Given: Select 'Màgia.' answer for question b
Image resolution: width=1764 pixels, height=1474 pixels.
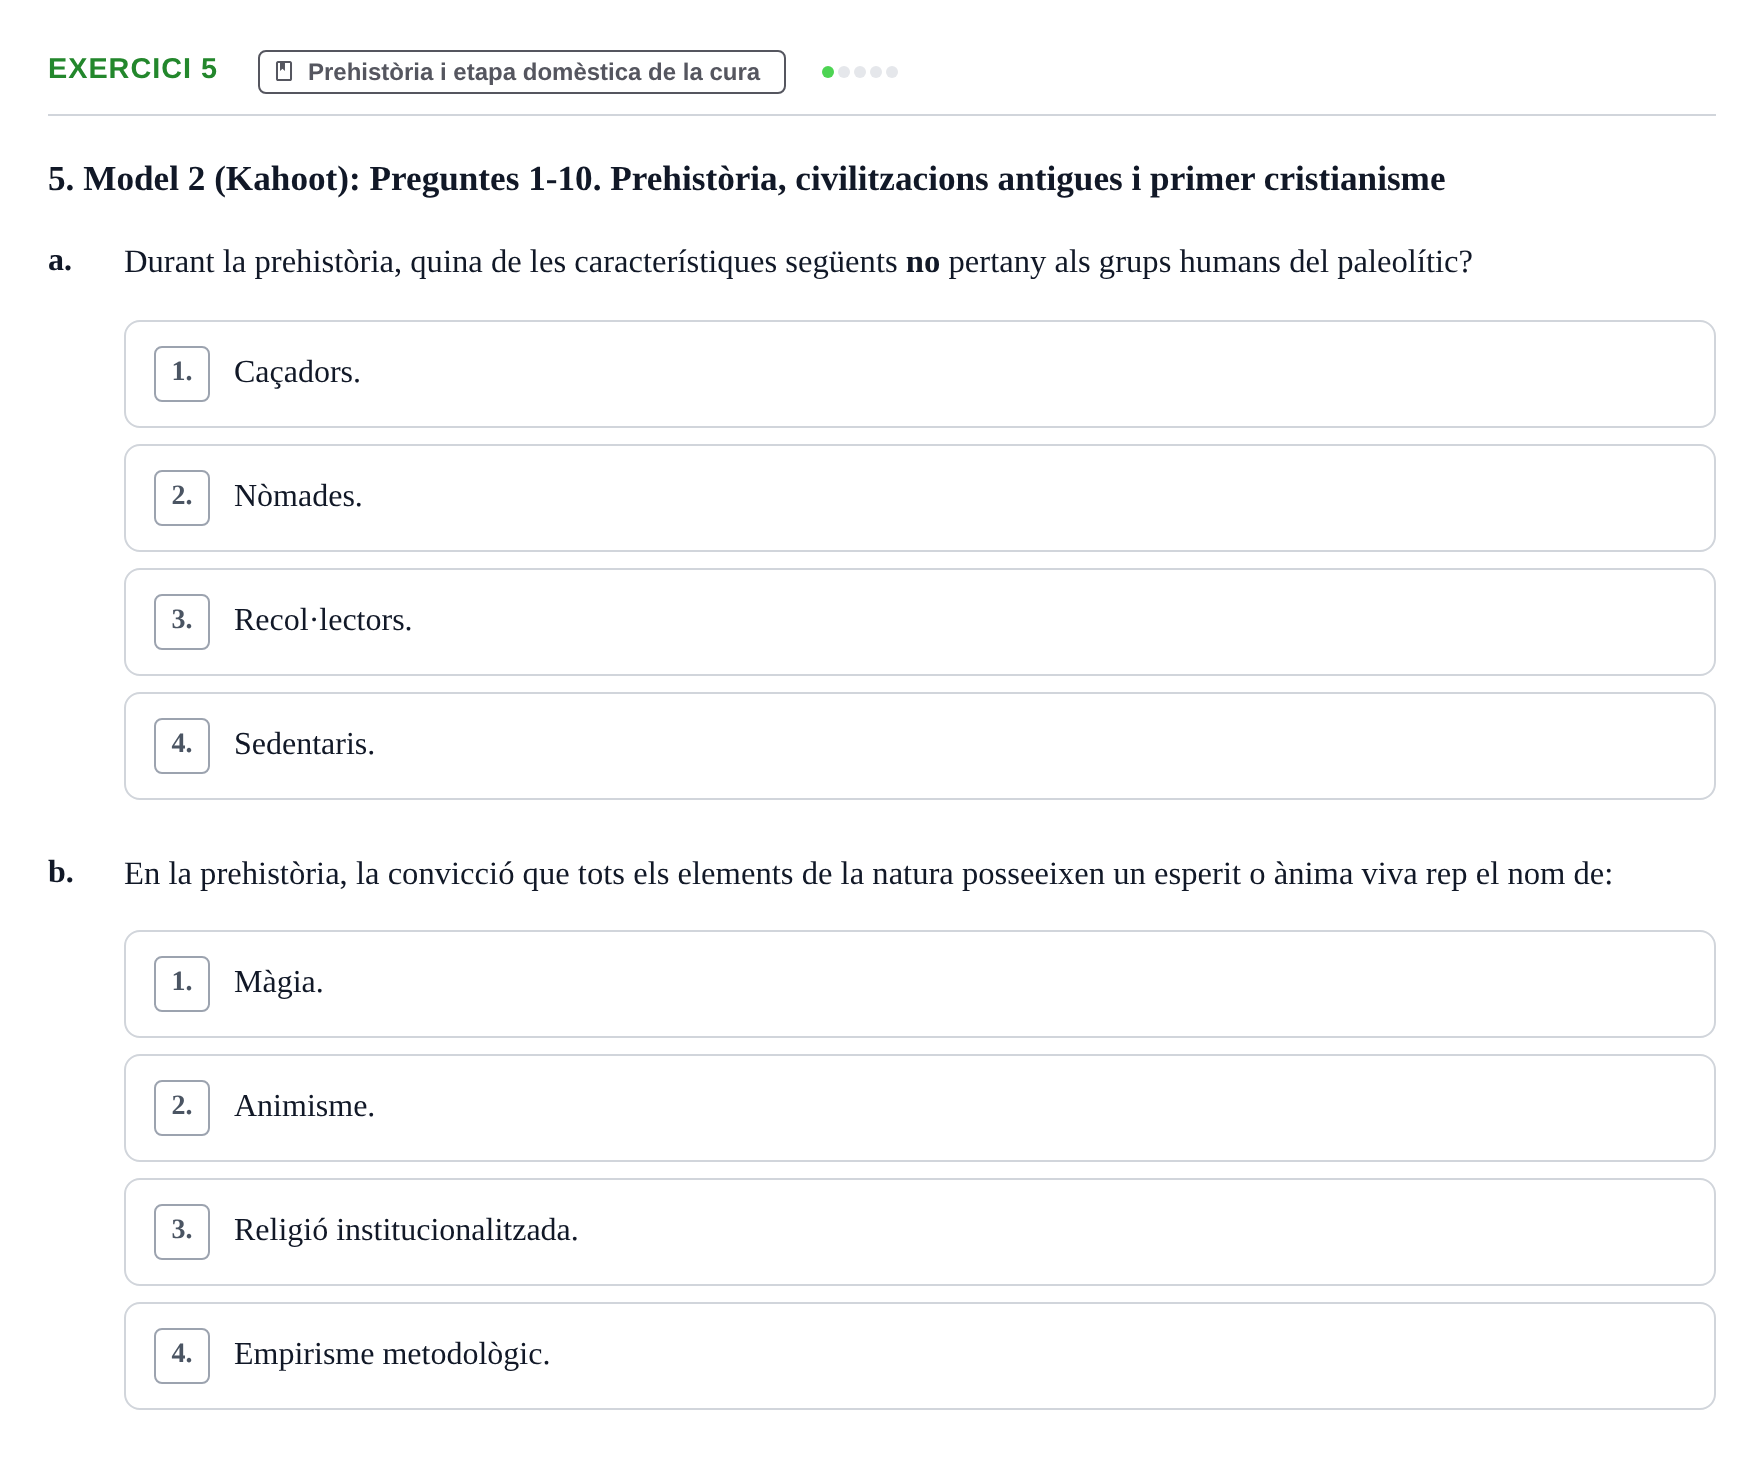Looking at the screenshot, I should point(919,984).
